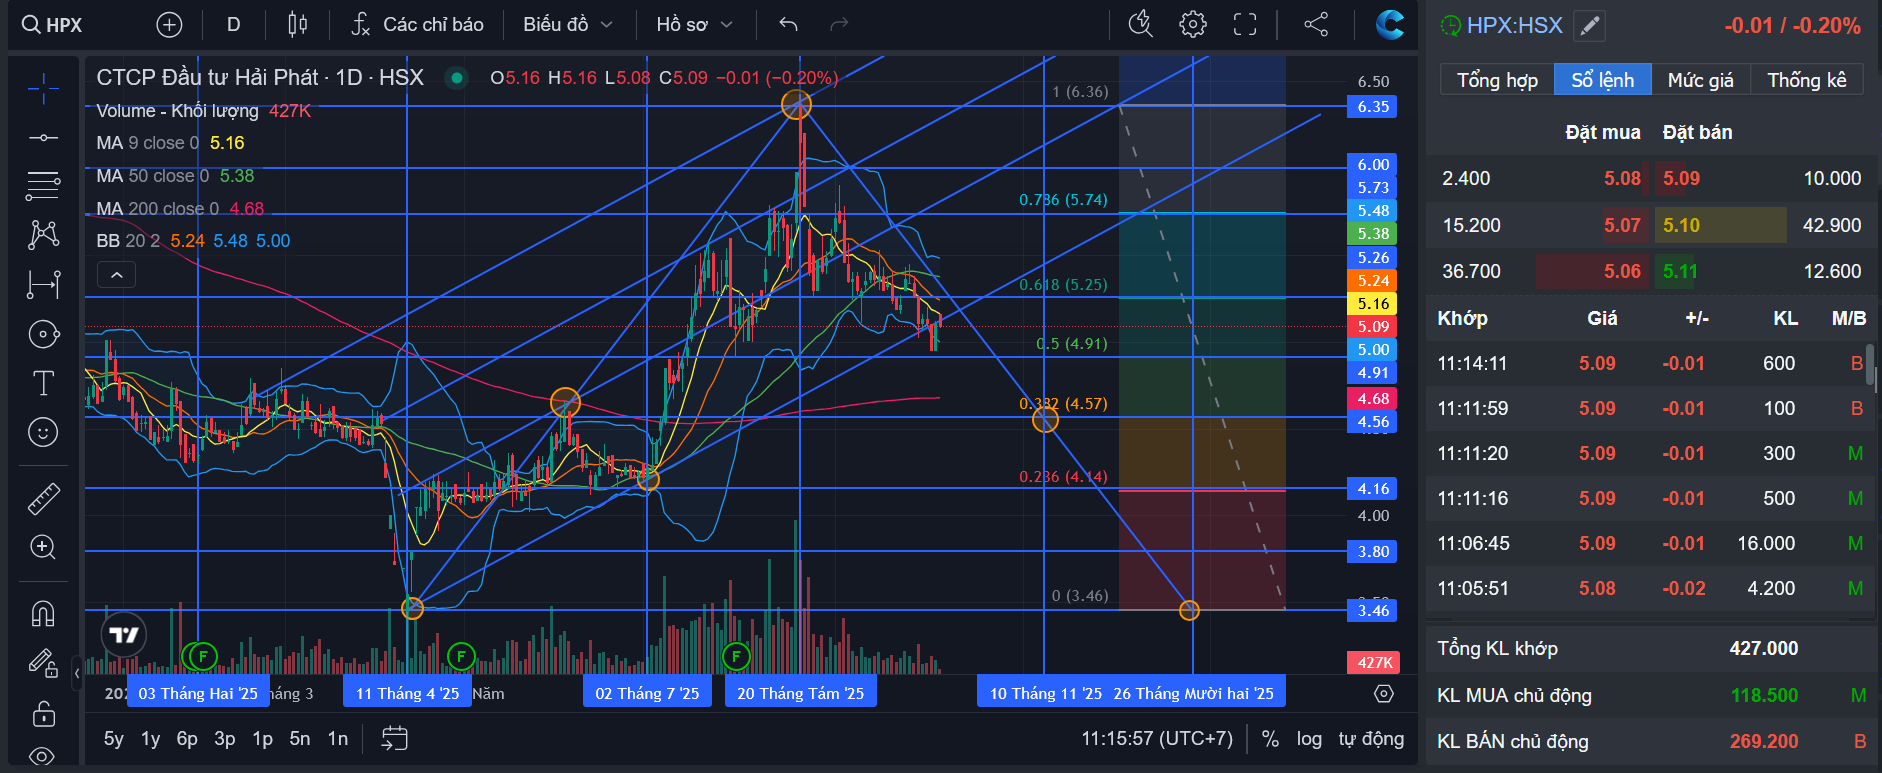Image resolution: width=1882 pixels, height=773 pixels.
Task: Toggle hide all drawings eye icon
Action: point(43,756)
